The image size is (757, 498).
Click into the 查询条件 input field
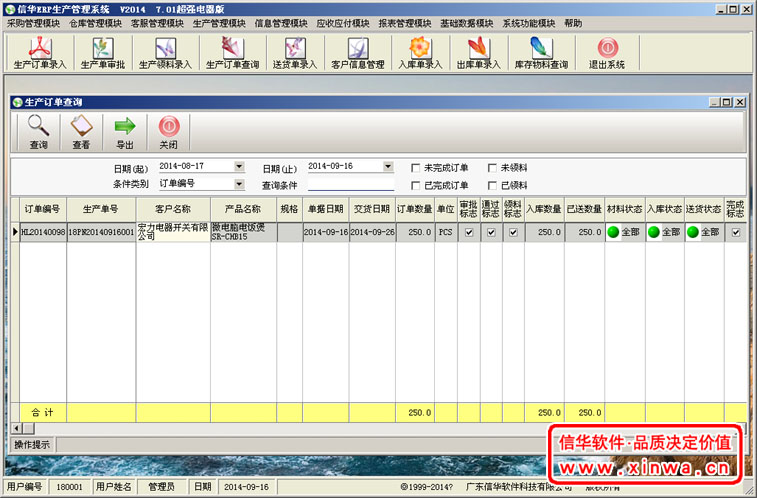tap(350, 184)
